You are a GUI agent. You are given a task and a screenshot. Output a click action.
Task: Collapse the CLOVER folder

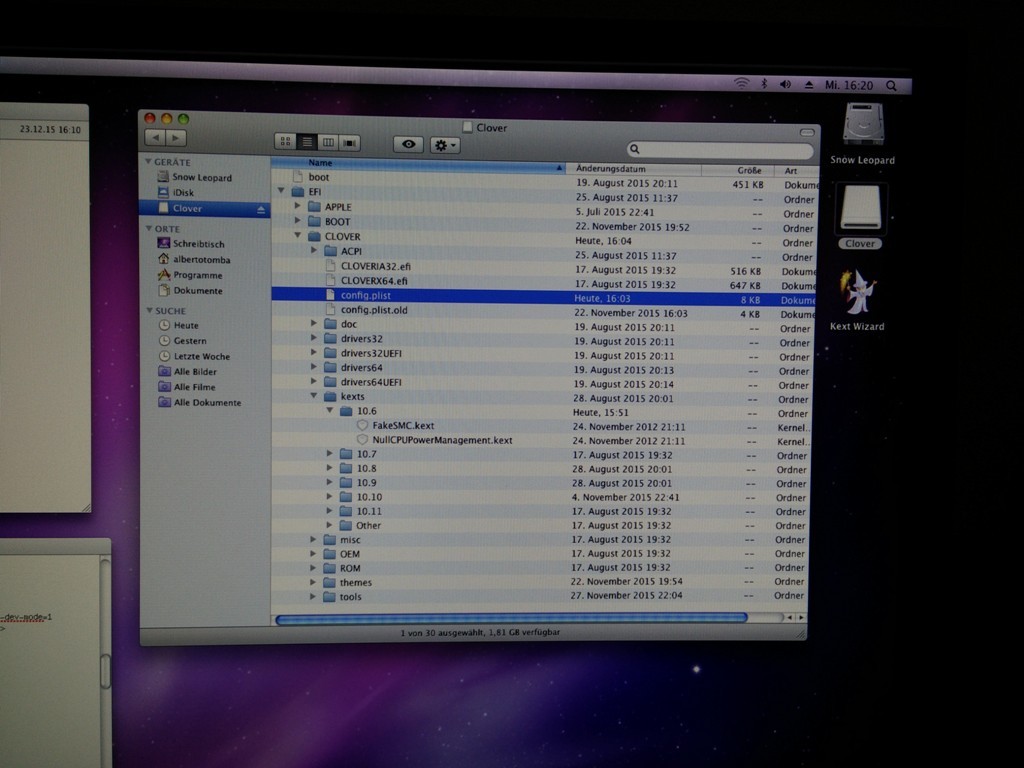tap(297, 237)
